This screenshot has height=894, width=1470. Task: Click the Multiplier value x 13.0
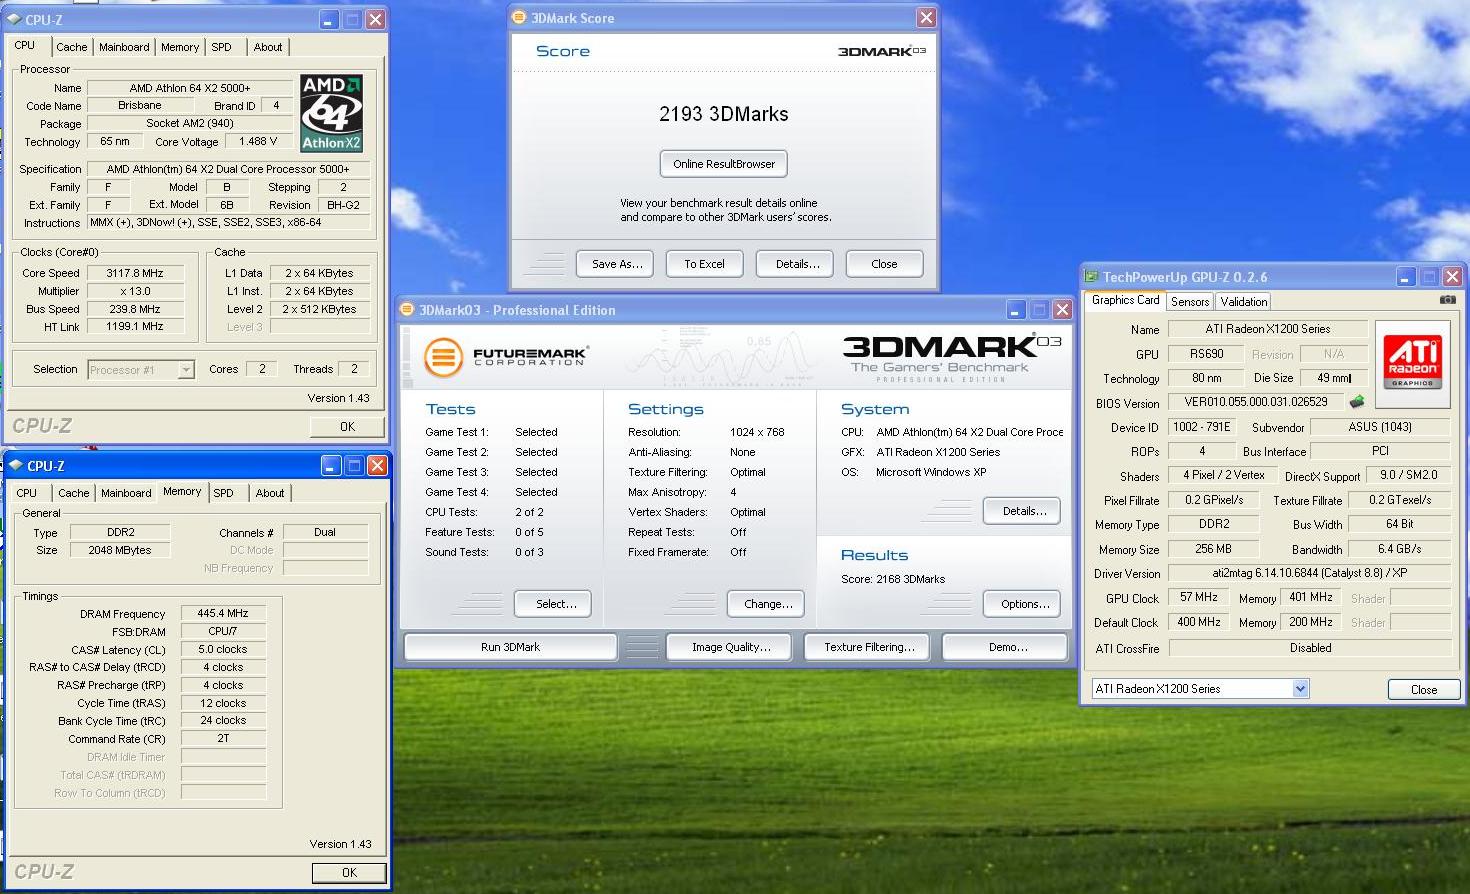pos(135,291)
